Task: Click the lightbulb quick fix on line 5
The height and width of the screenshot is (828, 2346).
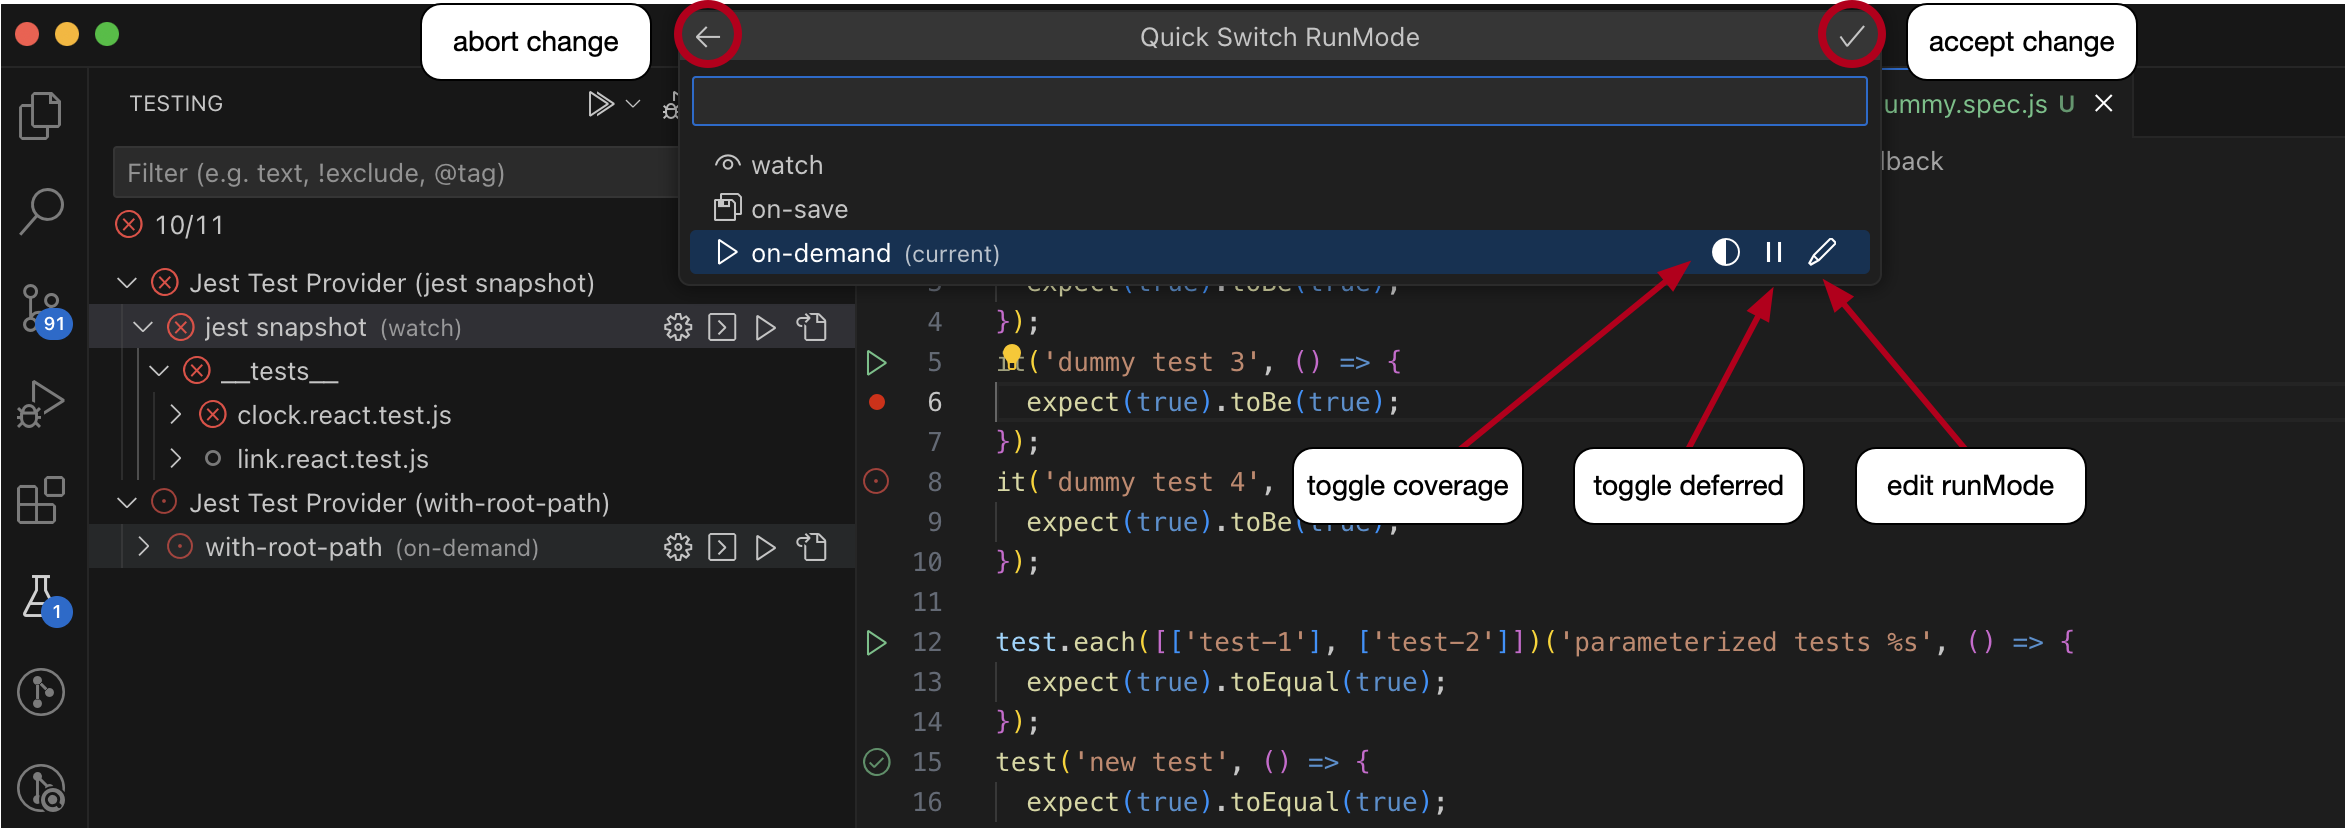Action: [1012, 355]
